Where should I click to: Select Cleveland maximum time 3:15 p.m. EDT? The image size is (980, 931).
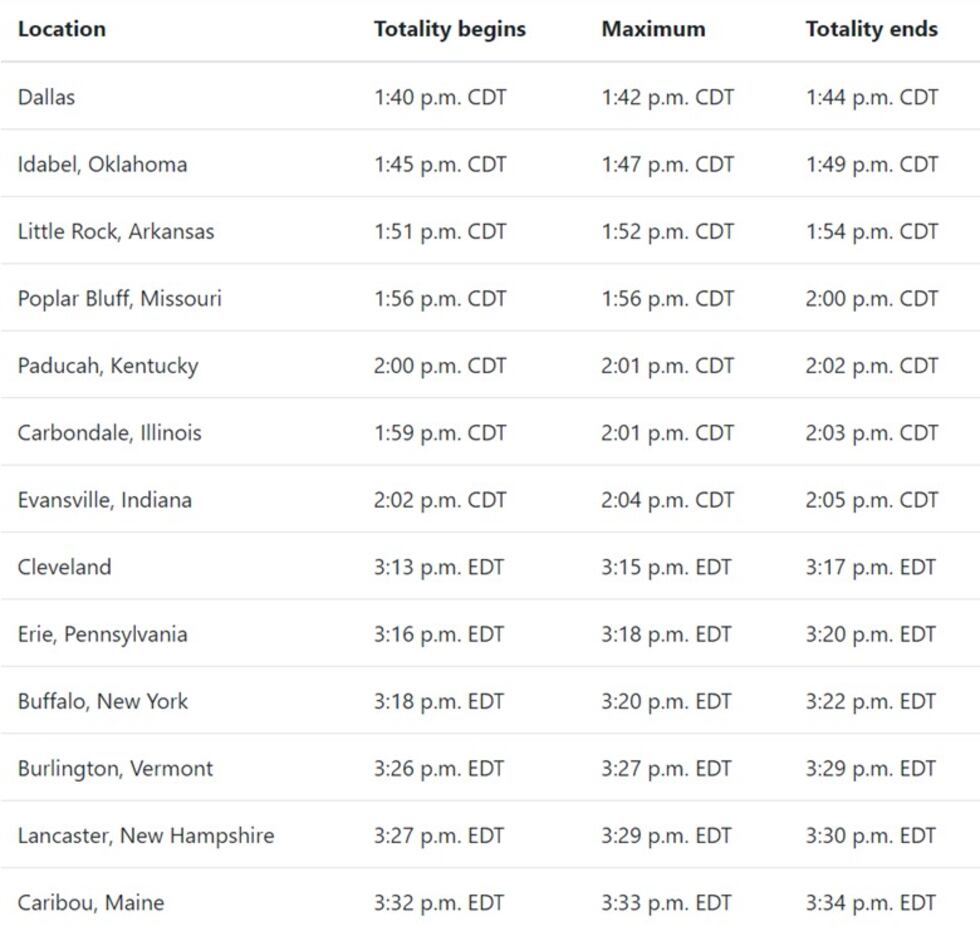pyautogui.click(x=666, y=567)
